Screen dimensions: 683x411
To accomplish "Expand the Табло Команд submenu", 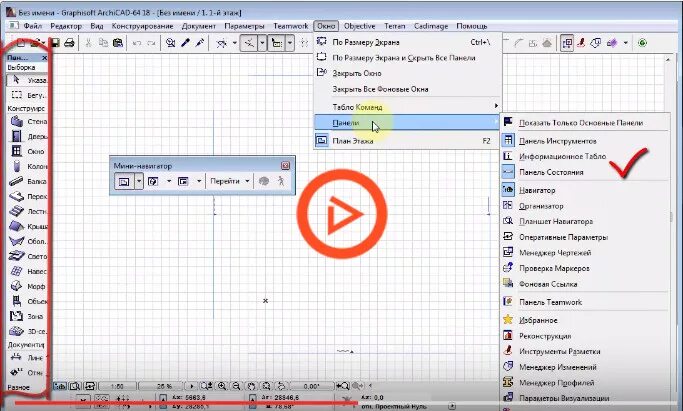I will coord(407,107).
